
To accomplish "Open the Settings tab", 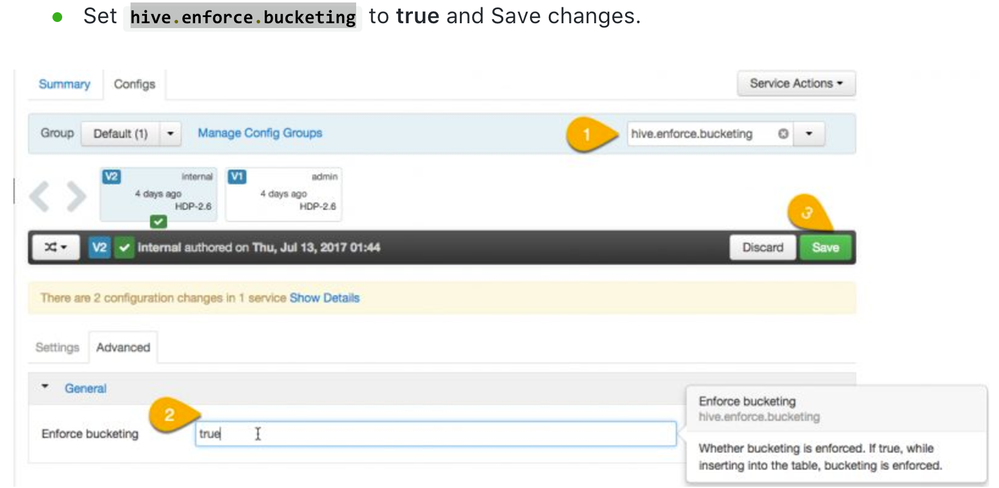I will pyautogui.click(x=57, y=347).
